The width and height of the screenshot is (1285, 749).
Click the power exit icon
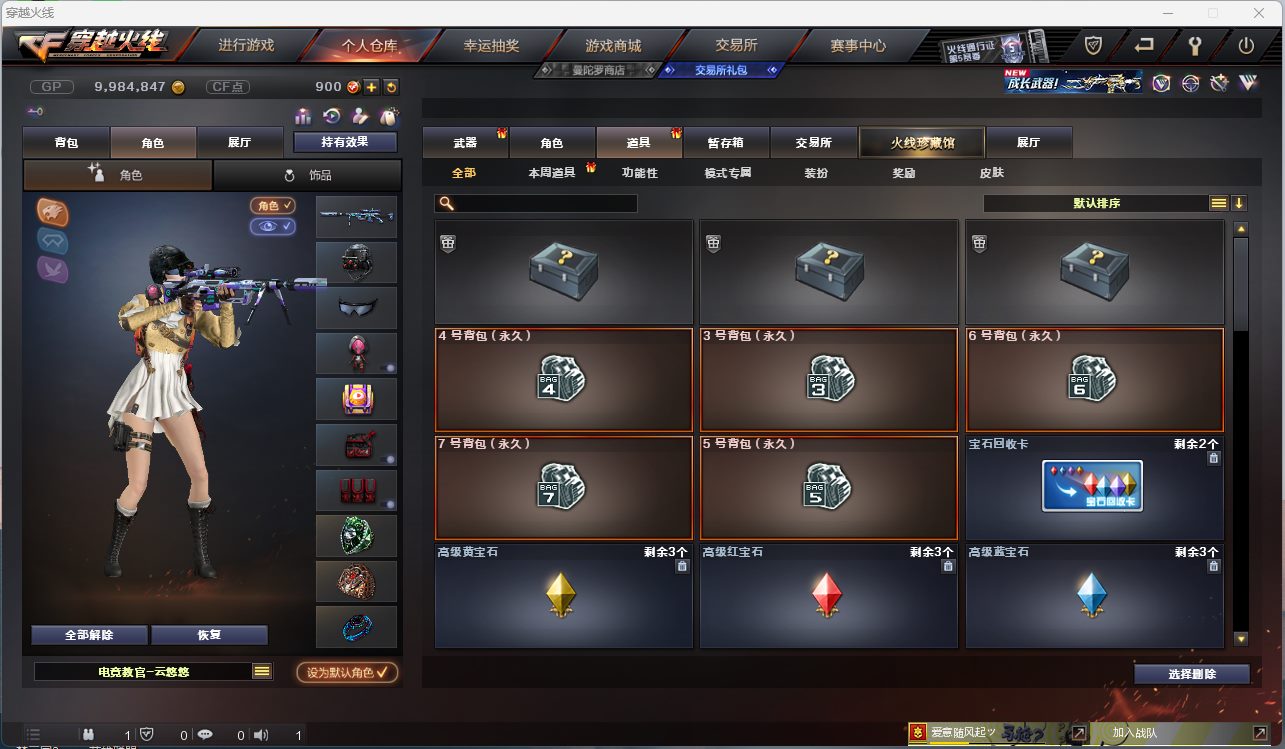pyautogui.click(x=1246, y=45)
